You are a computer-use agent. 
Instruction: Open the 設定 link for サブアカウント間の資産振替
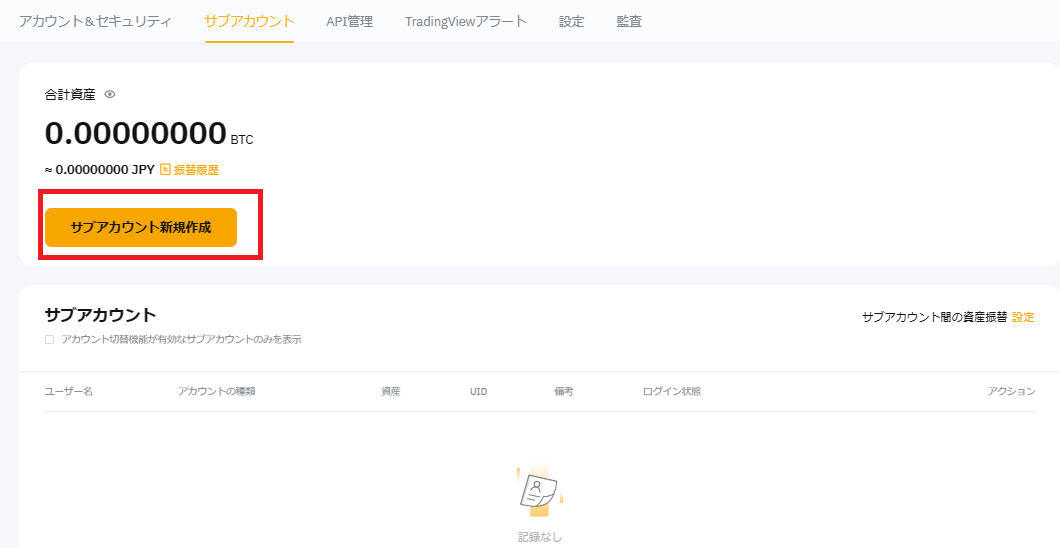(1023, 317)
